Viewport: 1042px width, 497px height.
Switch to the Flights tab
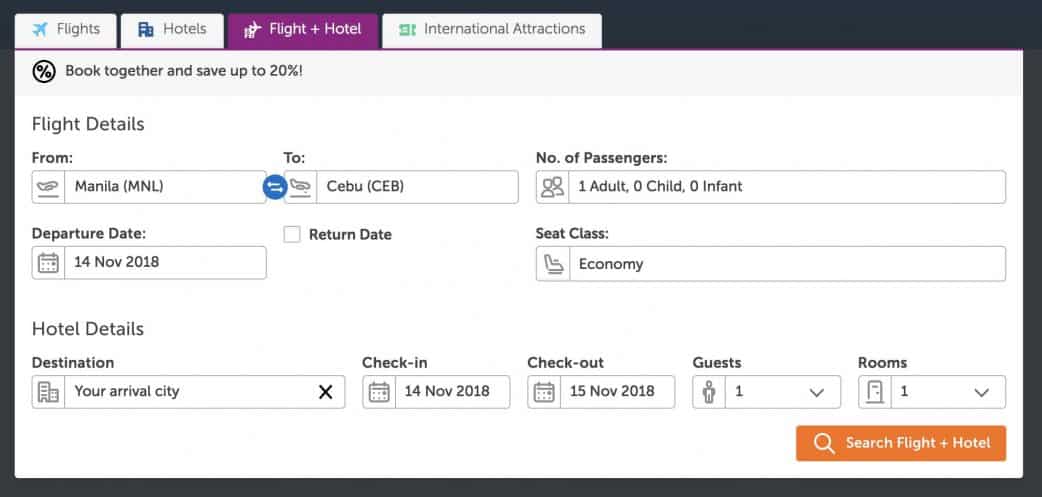[66, 30]
